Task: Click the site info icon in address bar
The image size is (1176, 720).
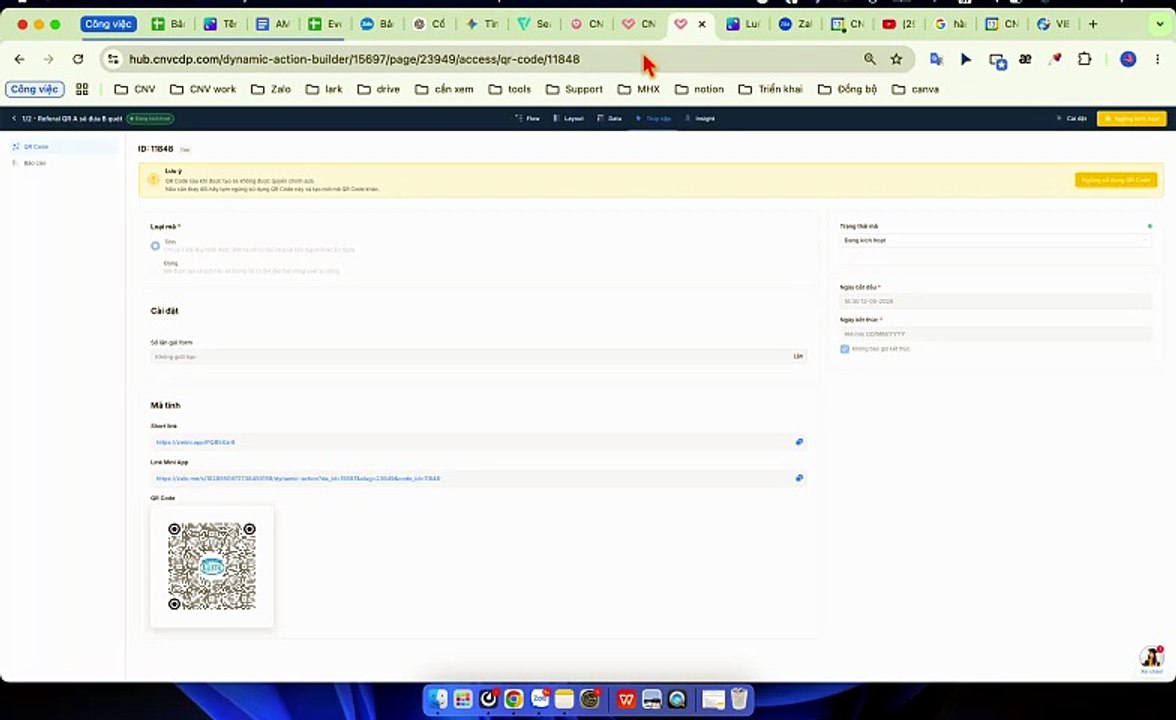Action: 113,59
